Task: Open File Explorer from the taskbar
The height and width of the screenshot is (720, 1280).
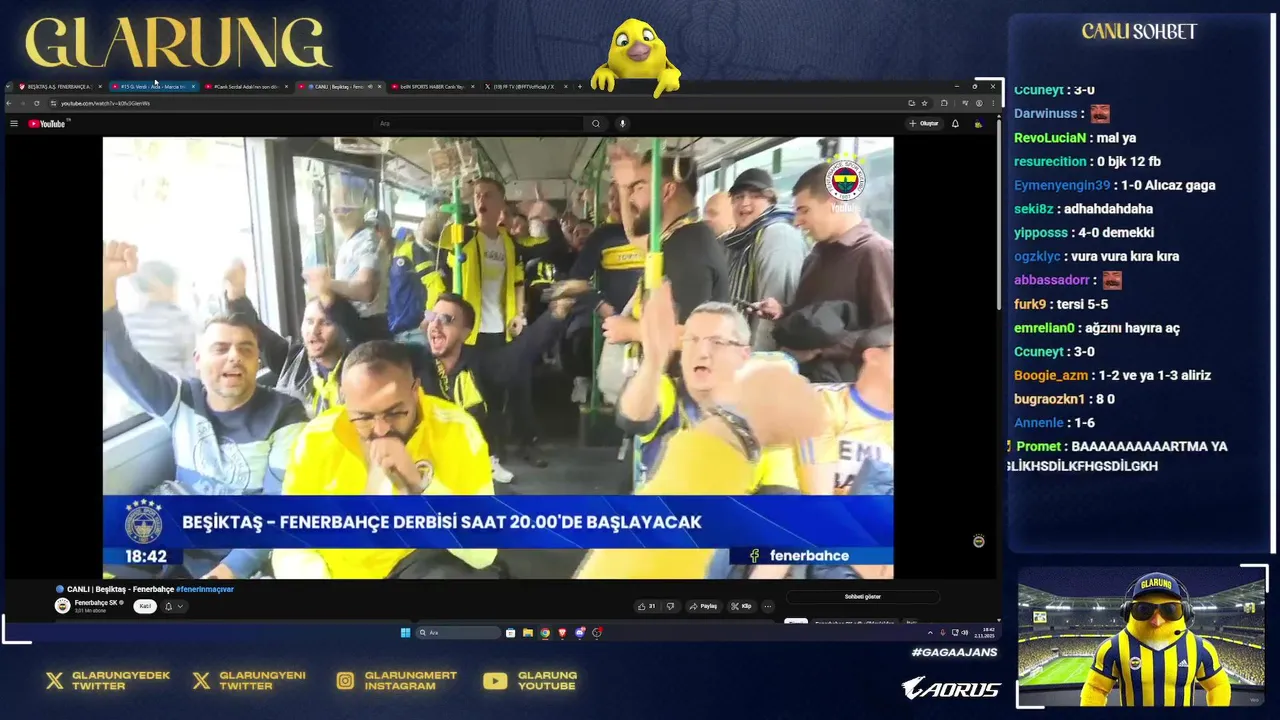Action: click(x=528, y=632)
